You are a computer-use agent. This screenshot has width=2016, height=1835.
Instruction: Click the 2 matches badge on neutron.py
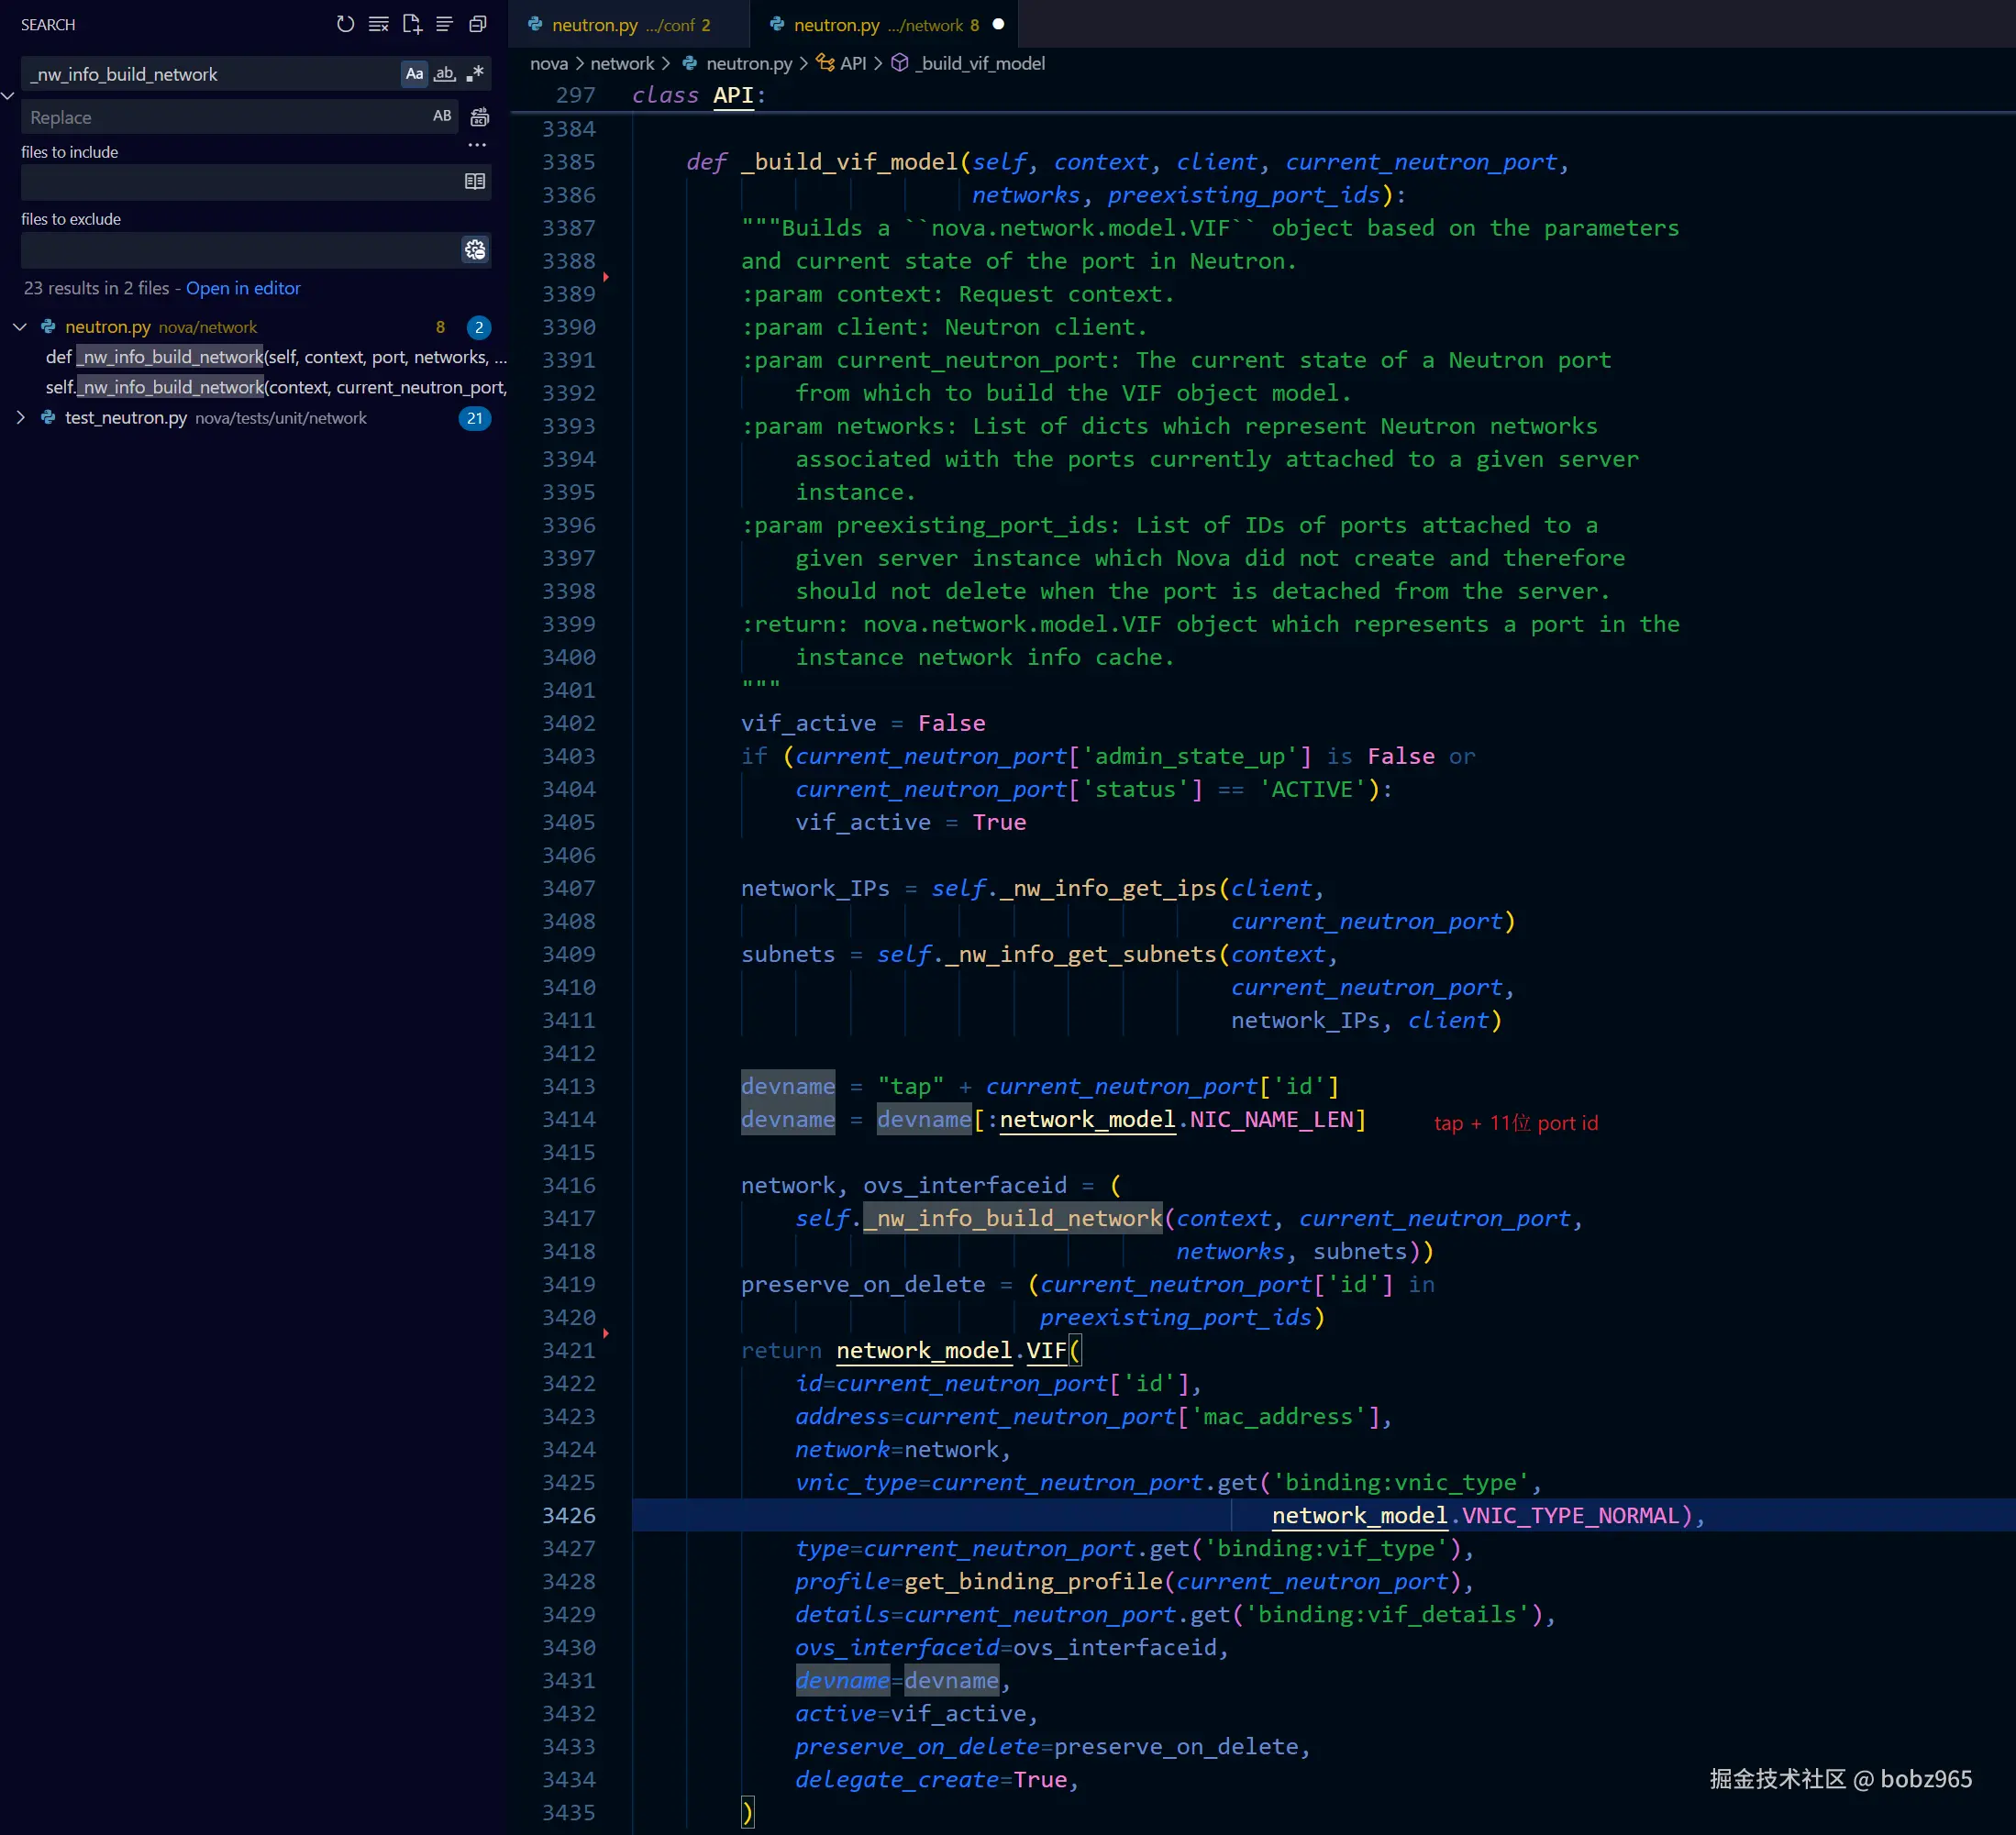point(479,327)
